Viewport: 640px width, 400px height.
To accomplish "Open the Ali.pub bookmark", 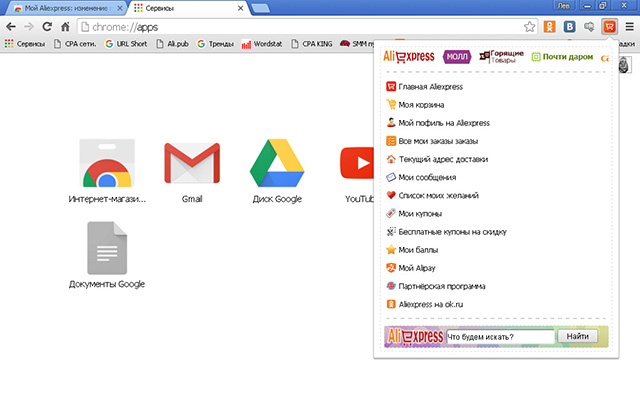I will (x=172, y=44).
